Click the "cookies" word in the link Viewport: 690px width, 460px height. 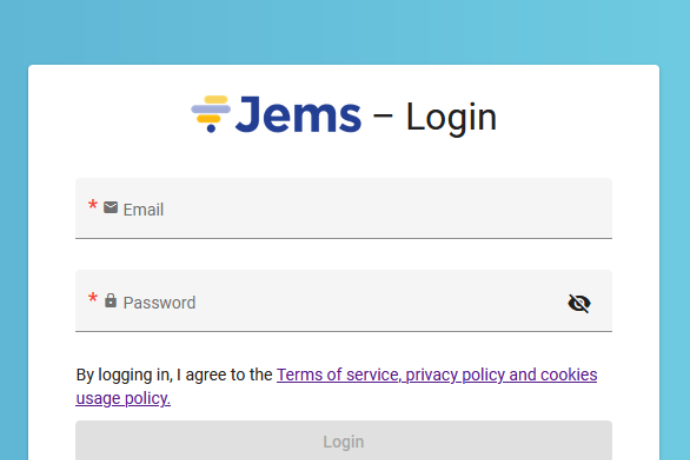[x=568, y=375]
